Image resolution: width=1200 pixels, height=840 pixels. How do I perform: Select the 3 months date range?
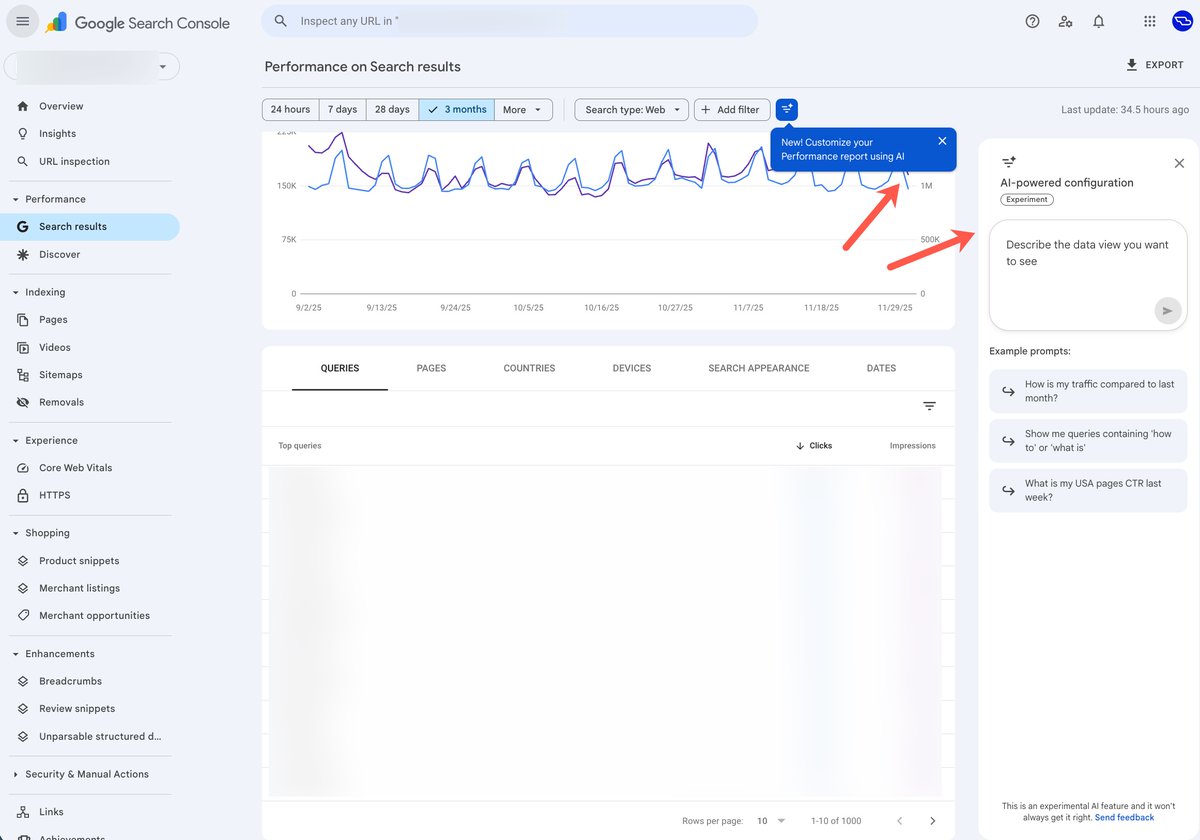[x=457, y=109]
